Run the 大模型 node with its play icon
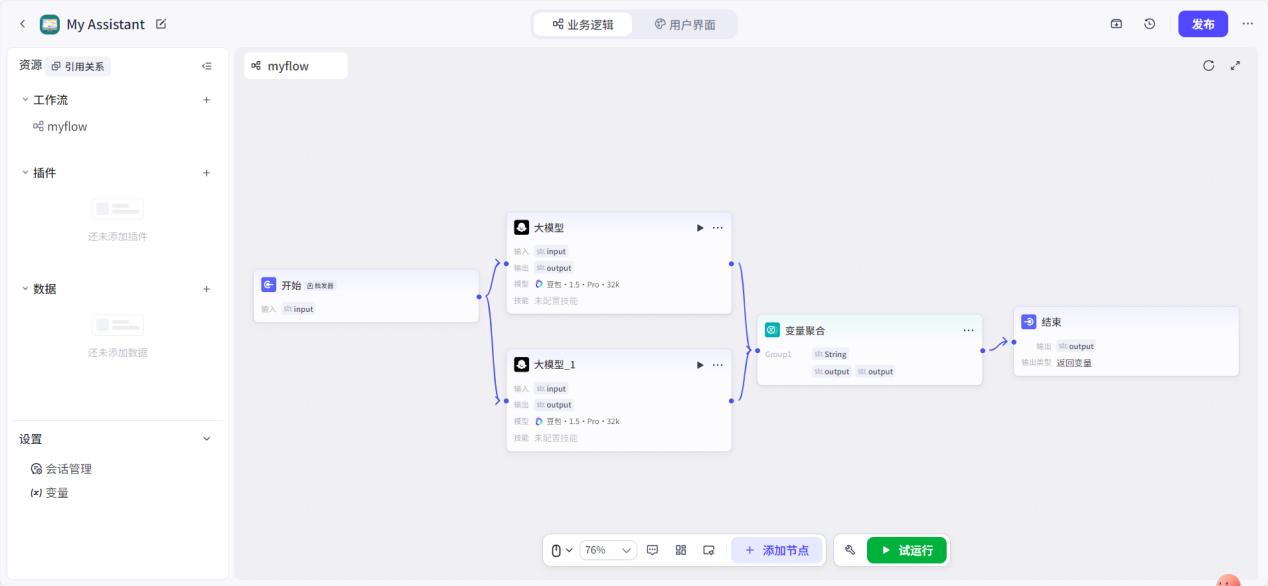Screen dimensions: 1268x586 700,228
